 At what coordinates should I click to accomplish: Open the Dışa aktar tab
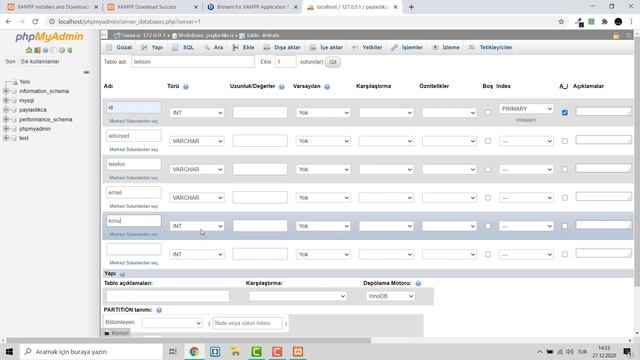tap(282, 47)
